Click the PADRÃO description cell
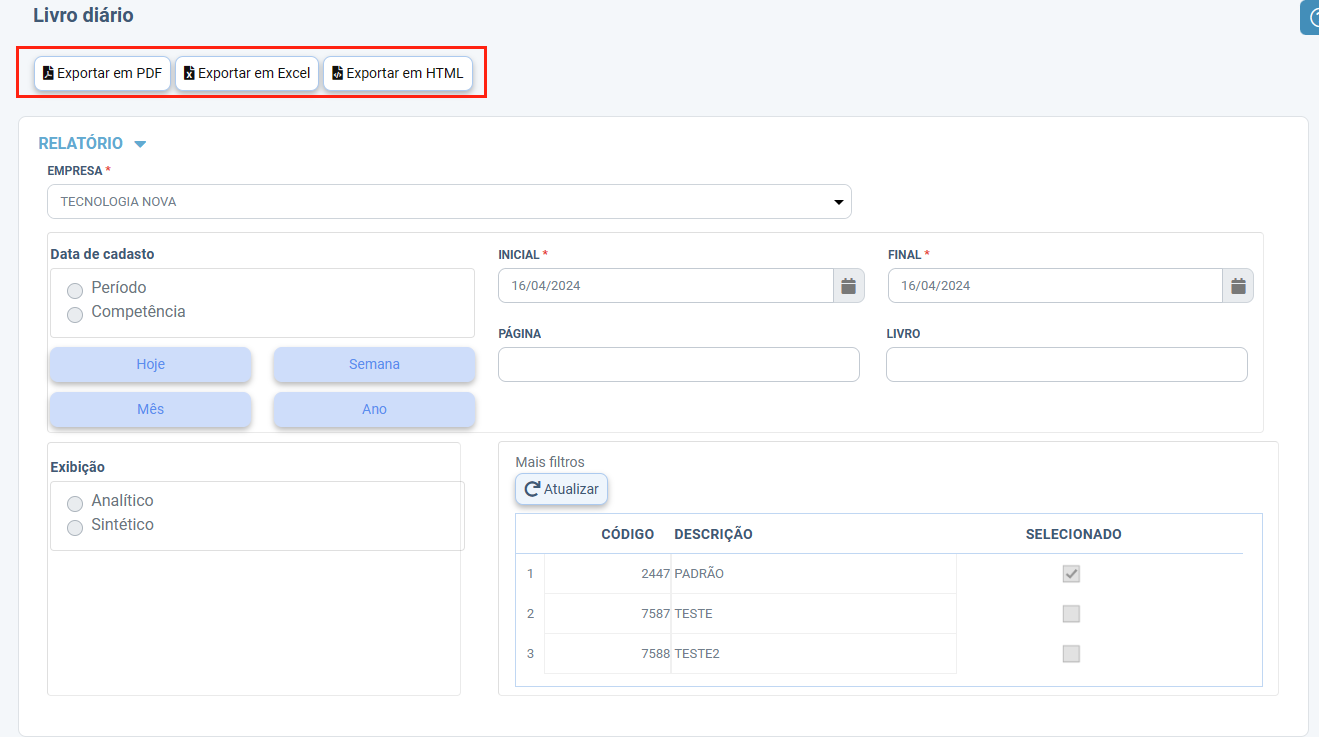The image size is (1319, 737). click(x=814, y=574)
